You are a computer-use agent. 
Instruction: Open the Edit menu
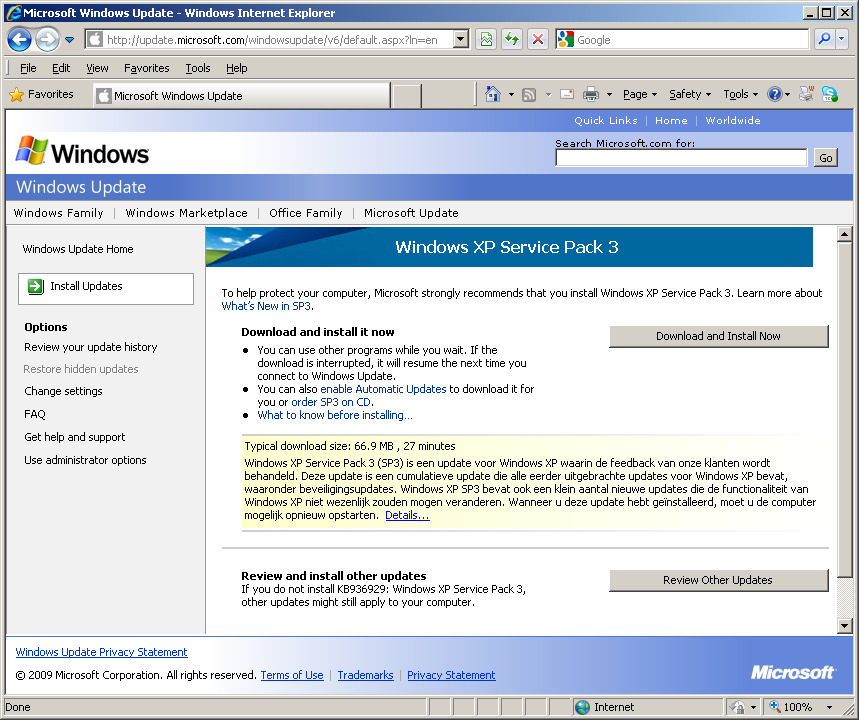pyautogui.click(x=61, y=68)
